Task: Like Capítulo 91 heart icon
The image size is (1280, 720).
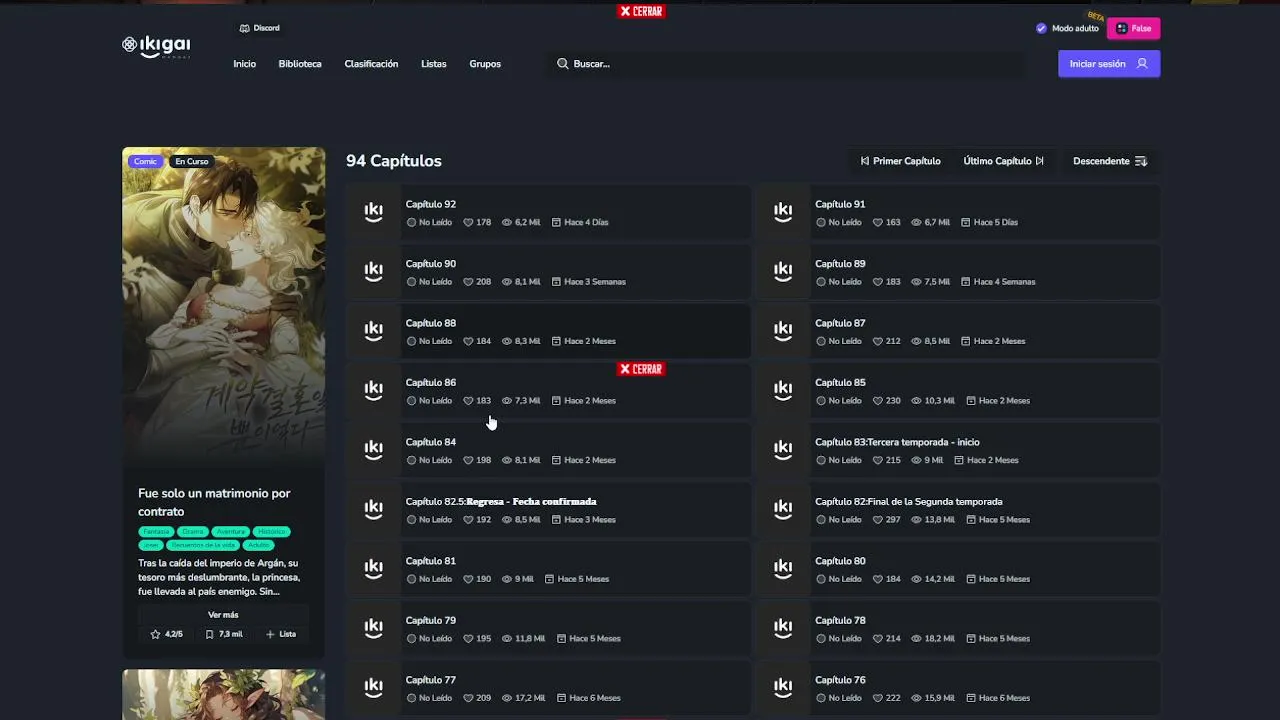Action: [x=878, y=222]
